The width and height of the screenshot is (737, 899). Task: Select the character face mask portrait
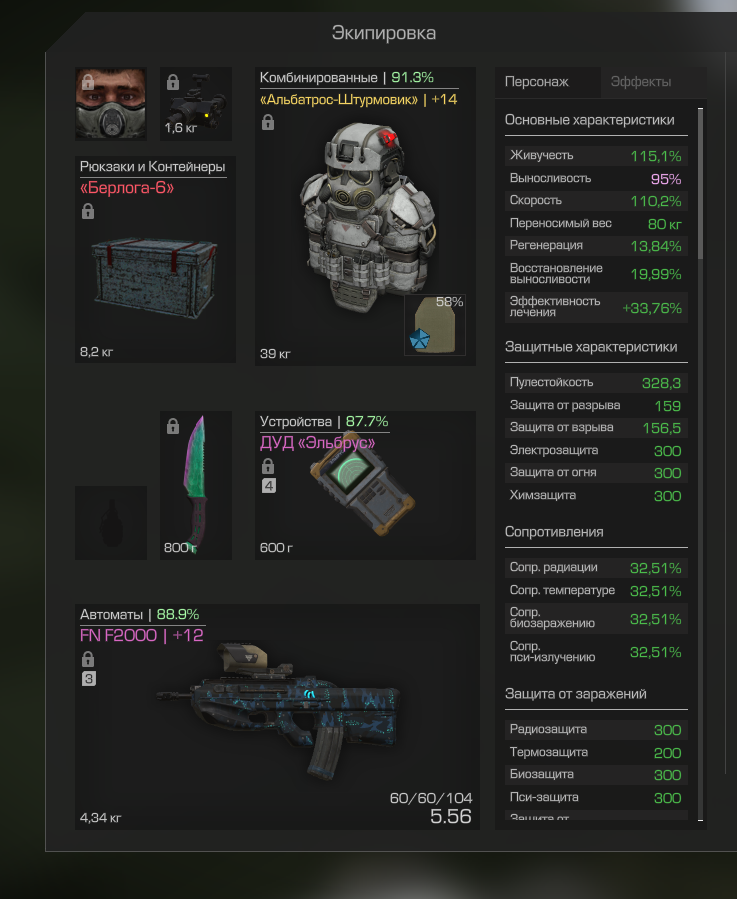point(111,104)
